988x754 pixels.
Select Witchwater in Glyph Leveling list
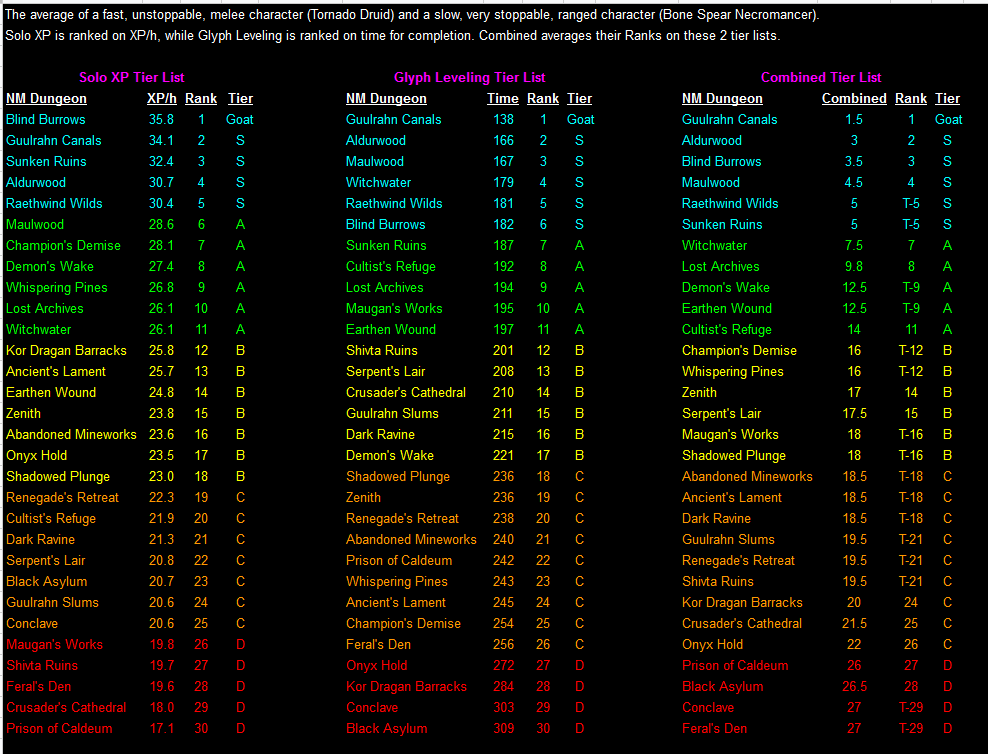point(378,182)
